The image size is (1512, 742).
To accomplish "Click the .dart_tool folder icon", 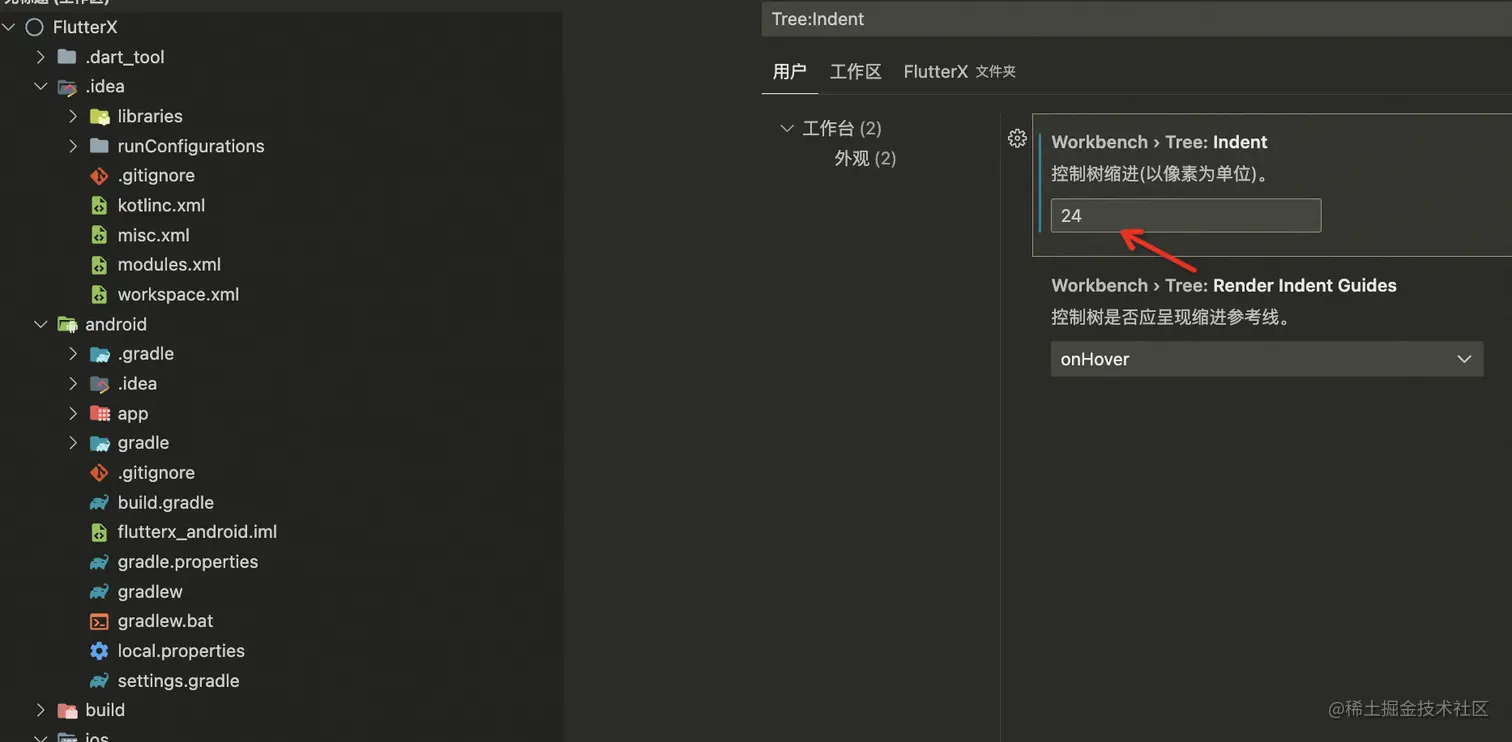I will [x=67, y=57].
